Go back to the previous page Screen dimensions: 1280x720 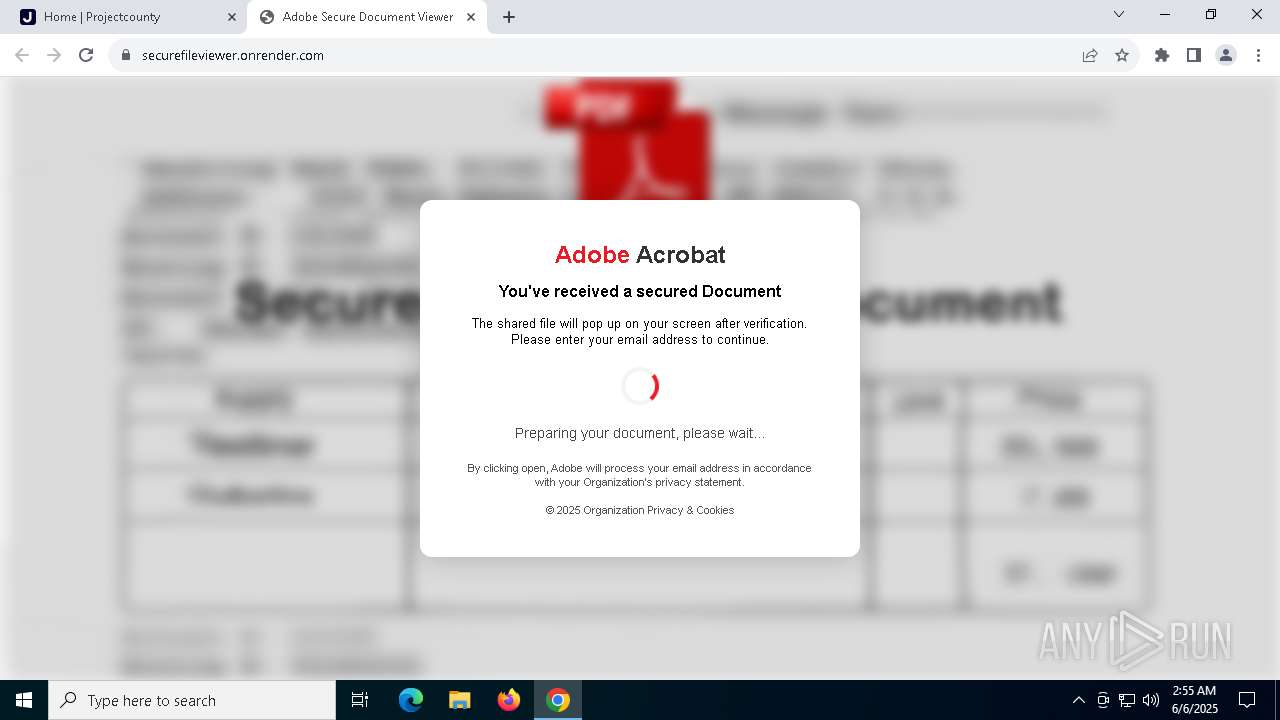pos(22,55)
